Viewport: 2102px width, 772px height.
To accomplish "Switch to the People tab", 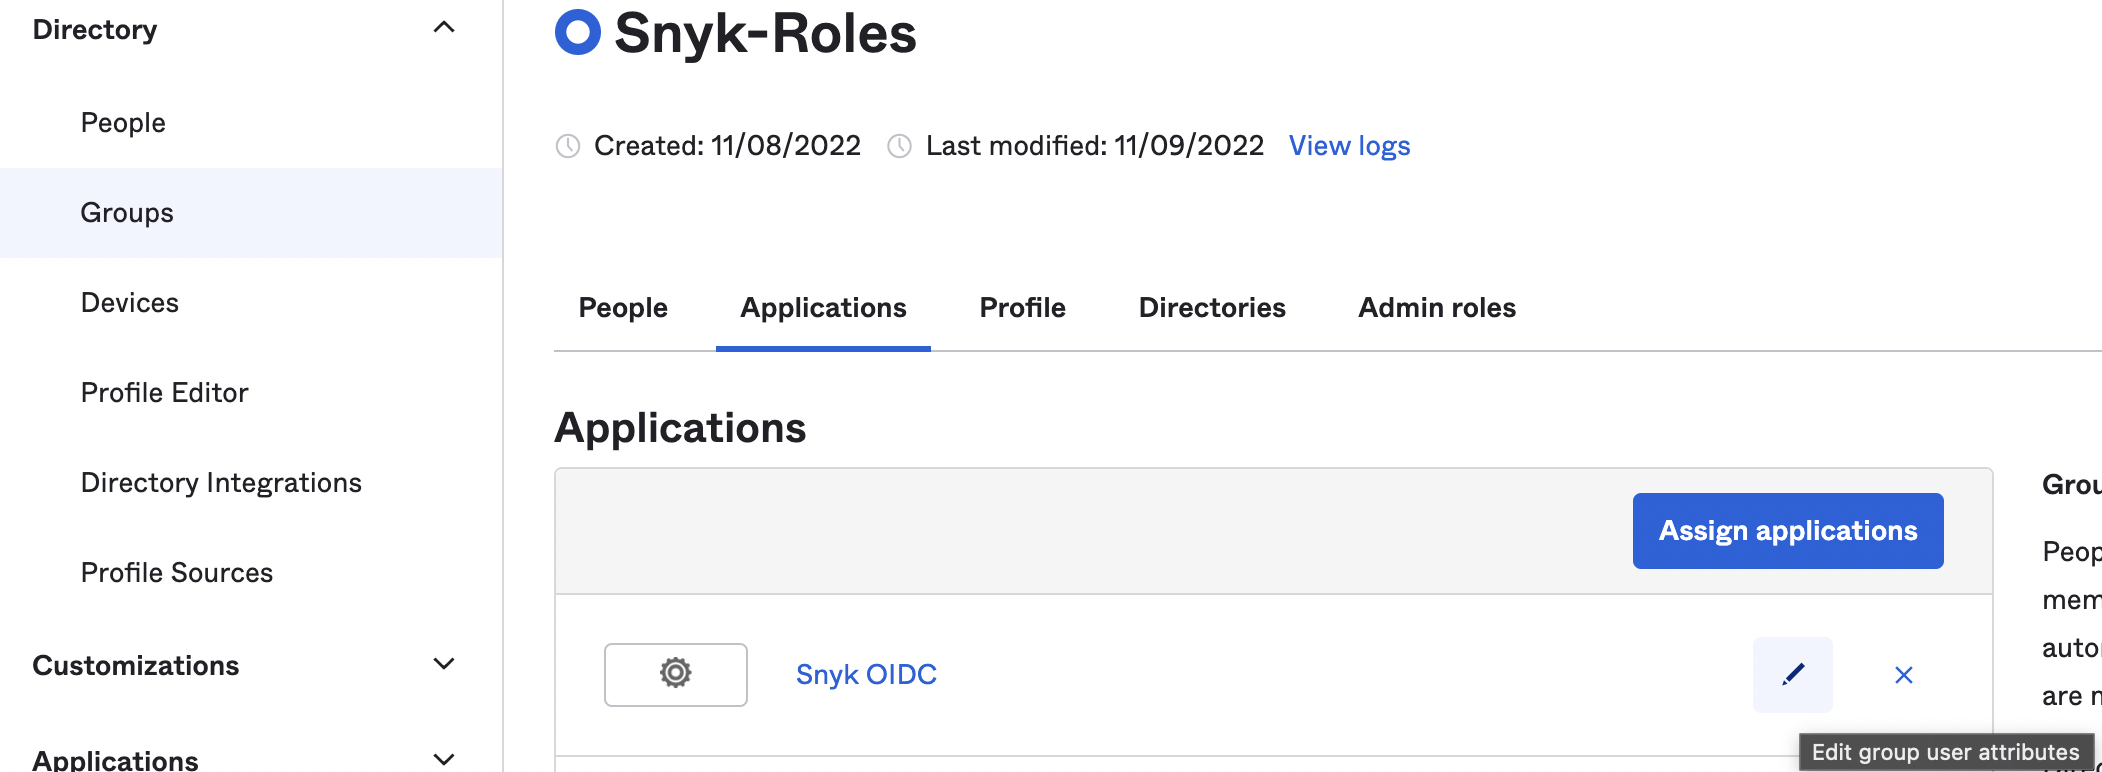I will click(623, 308).
